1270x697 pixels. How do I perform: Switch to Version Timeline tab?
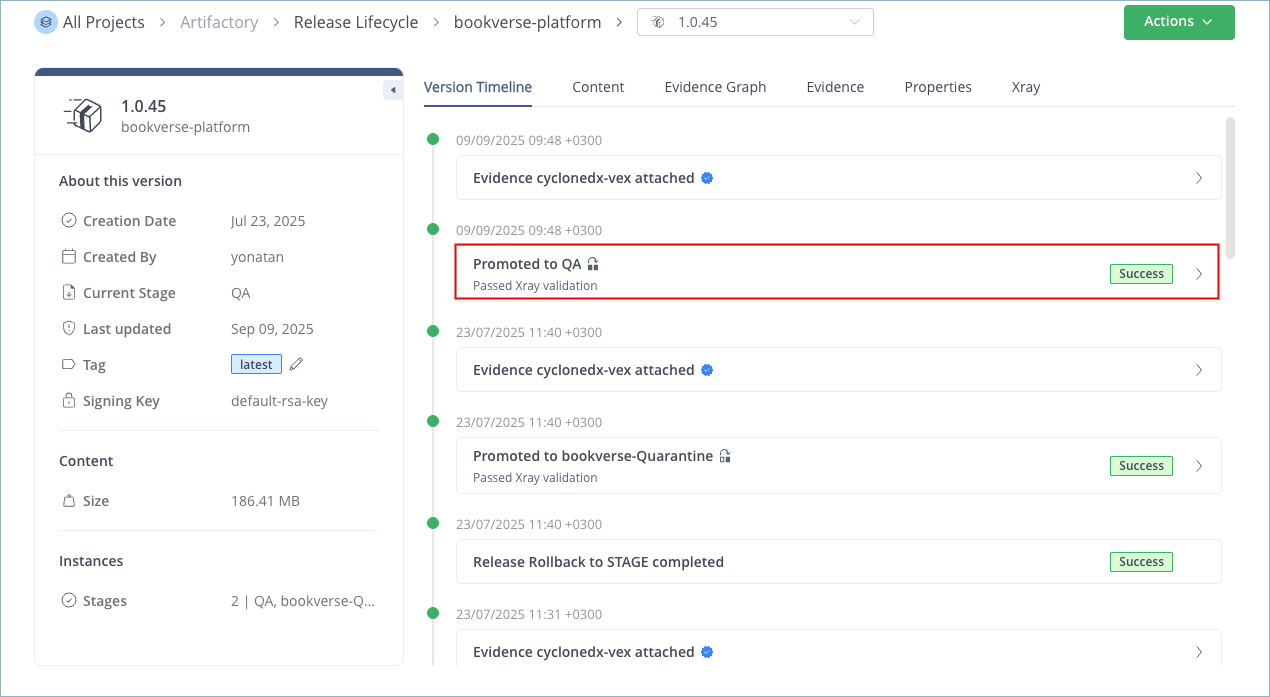coord(478,87)
